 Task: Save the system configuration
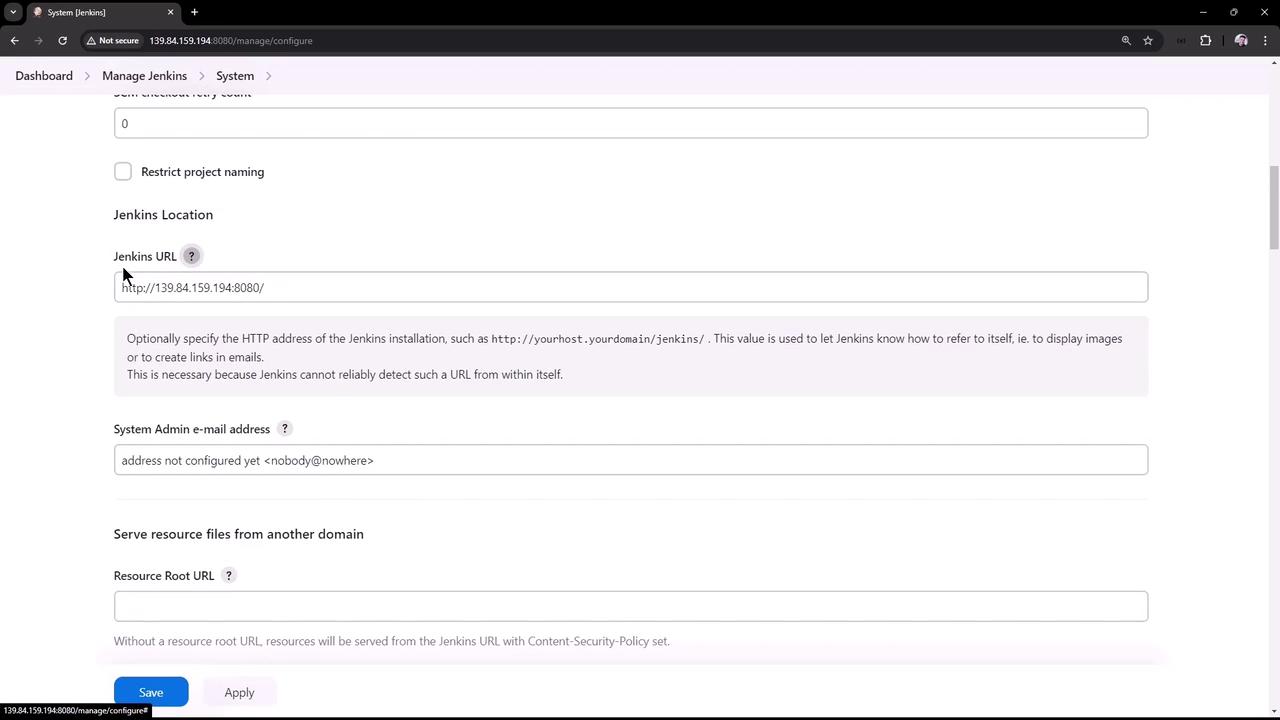[151, 692]
